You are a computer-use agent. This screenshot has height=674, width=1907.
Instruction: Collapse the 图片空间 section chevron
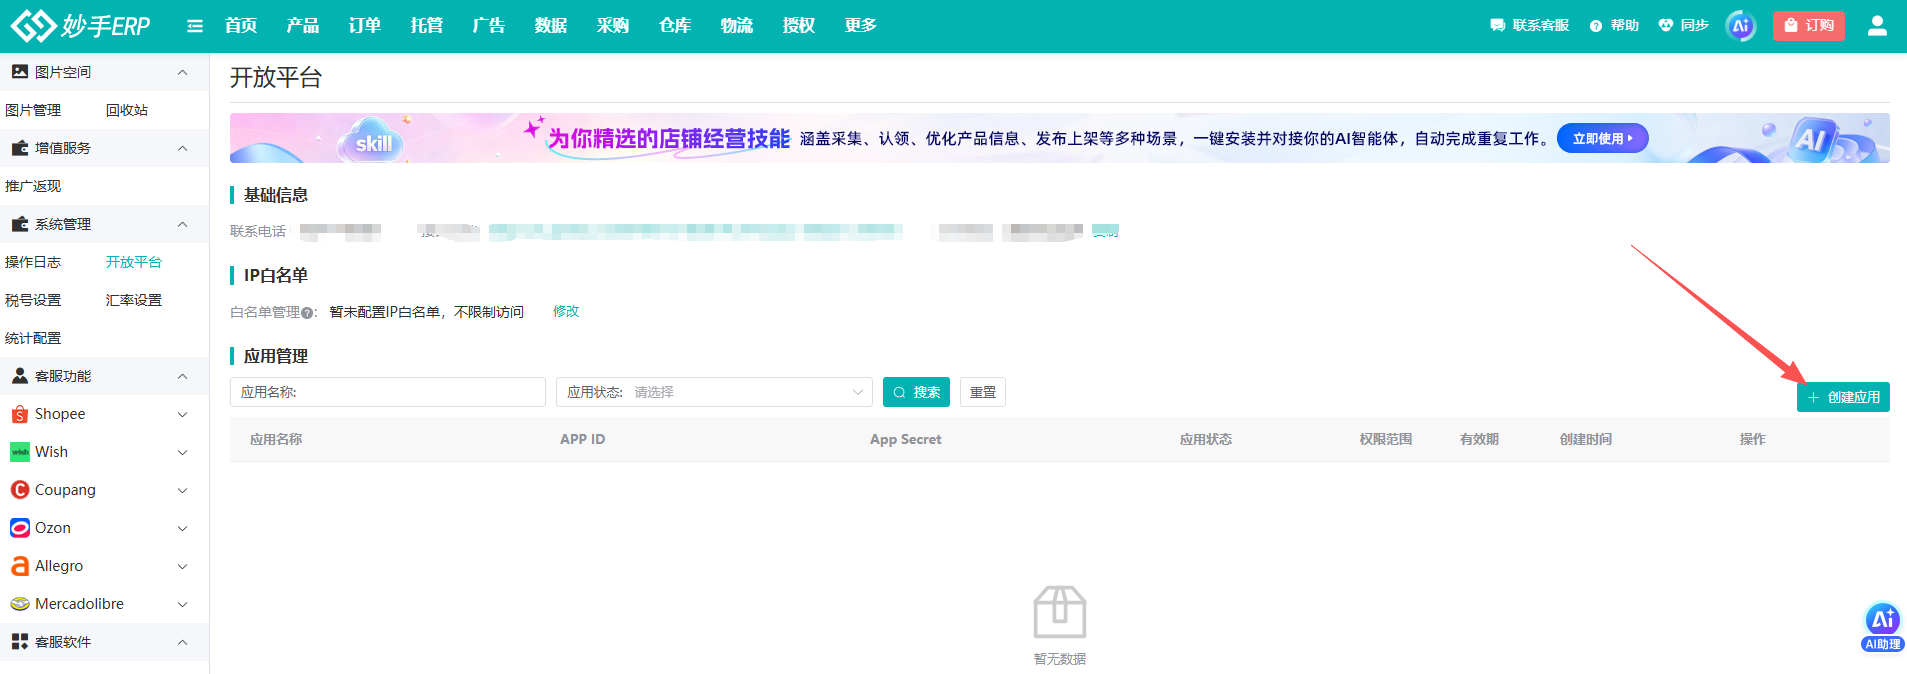pos(182,72)
